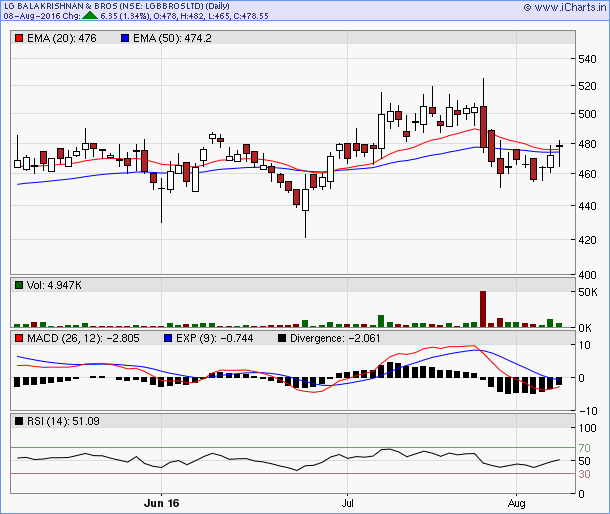Click the www.iCharts.in copyright text
This screenshot has height=514, width=610.
click(565, 7)
